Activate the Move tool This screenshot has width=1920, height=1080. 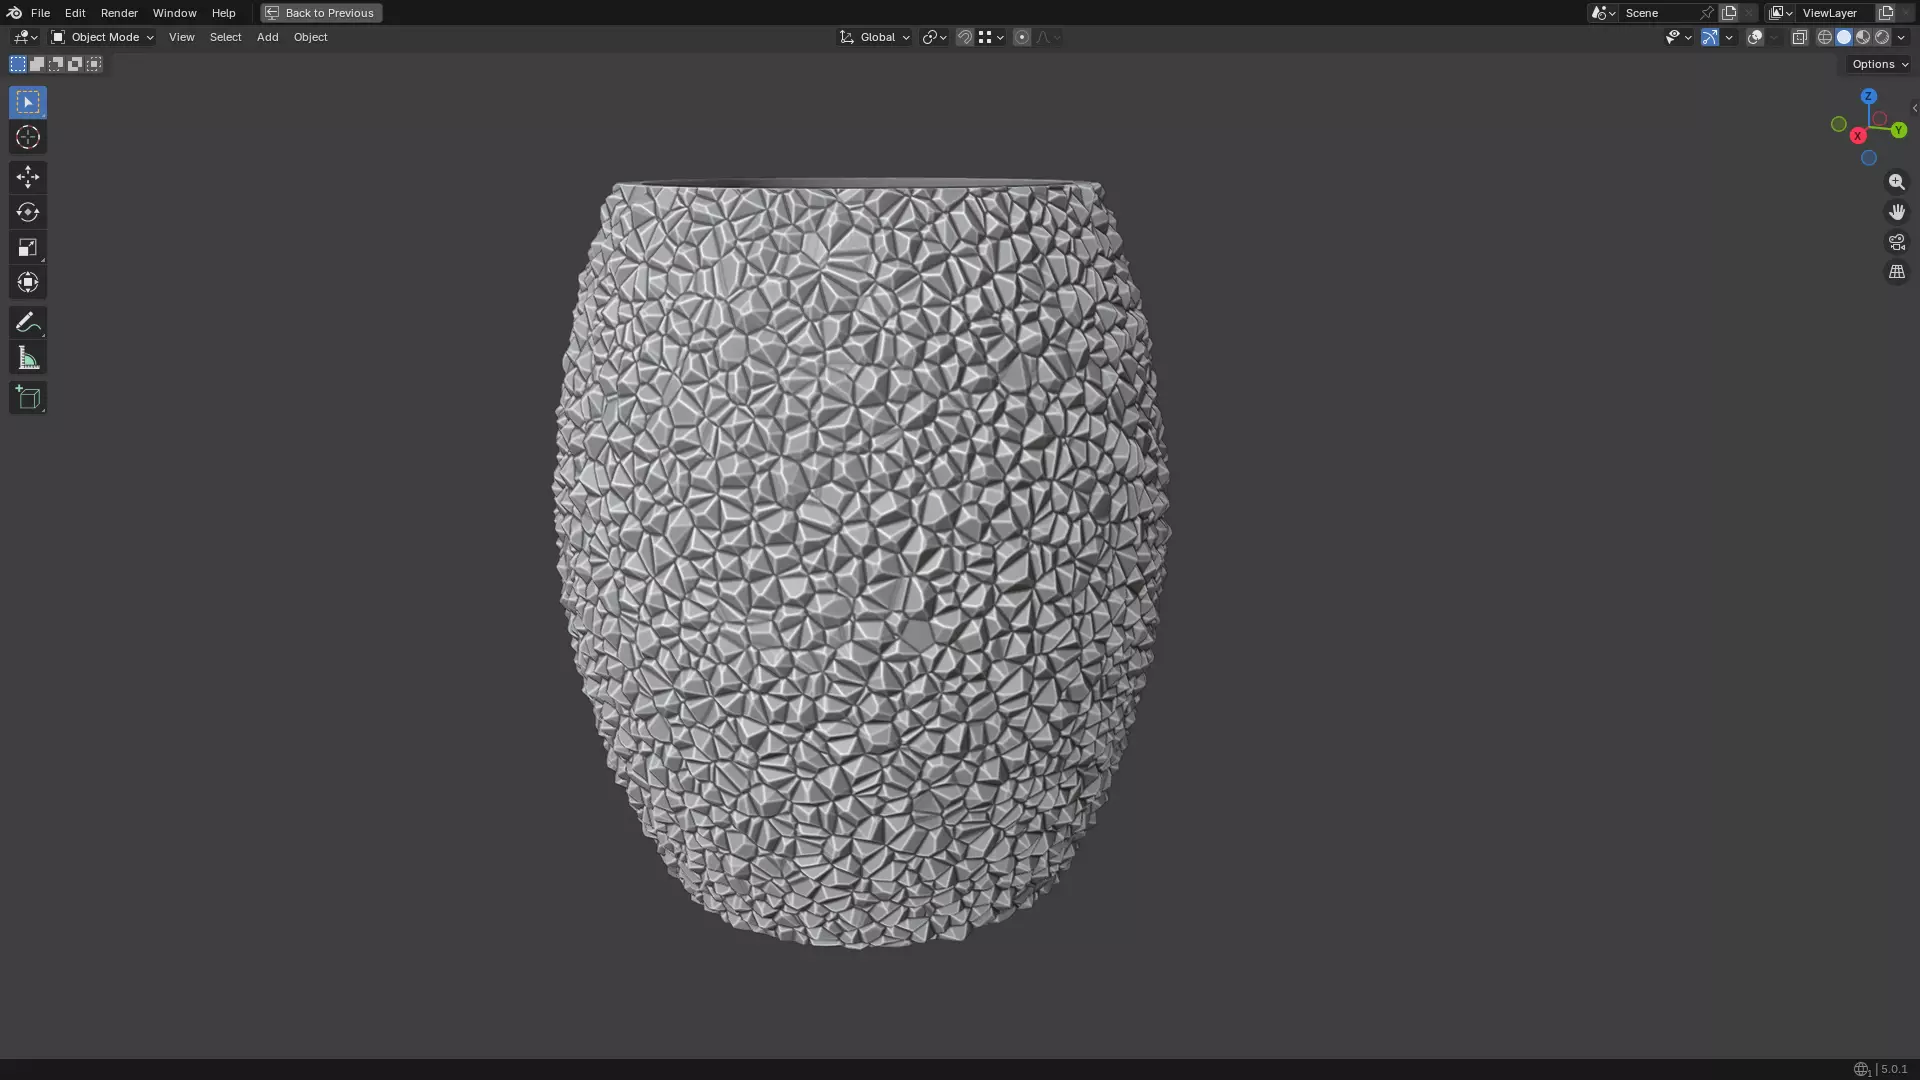coord(27,177)
